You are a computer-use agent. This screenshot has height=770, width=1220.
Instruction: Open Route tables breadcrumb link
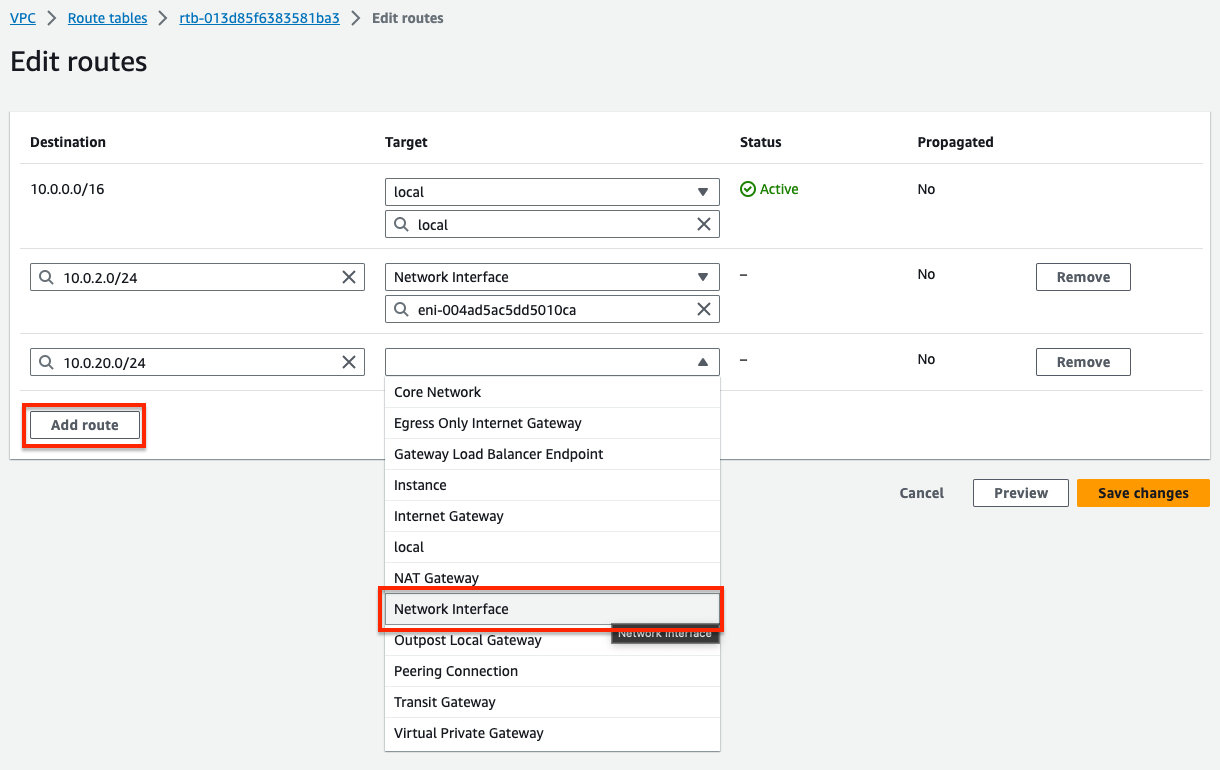107,18
